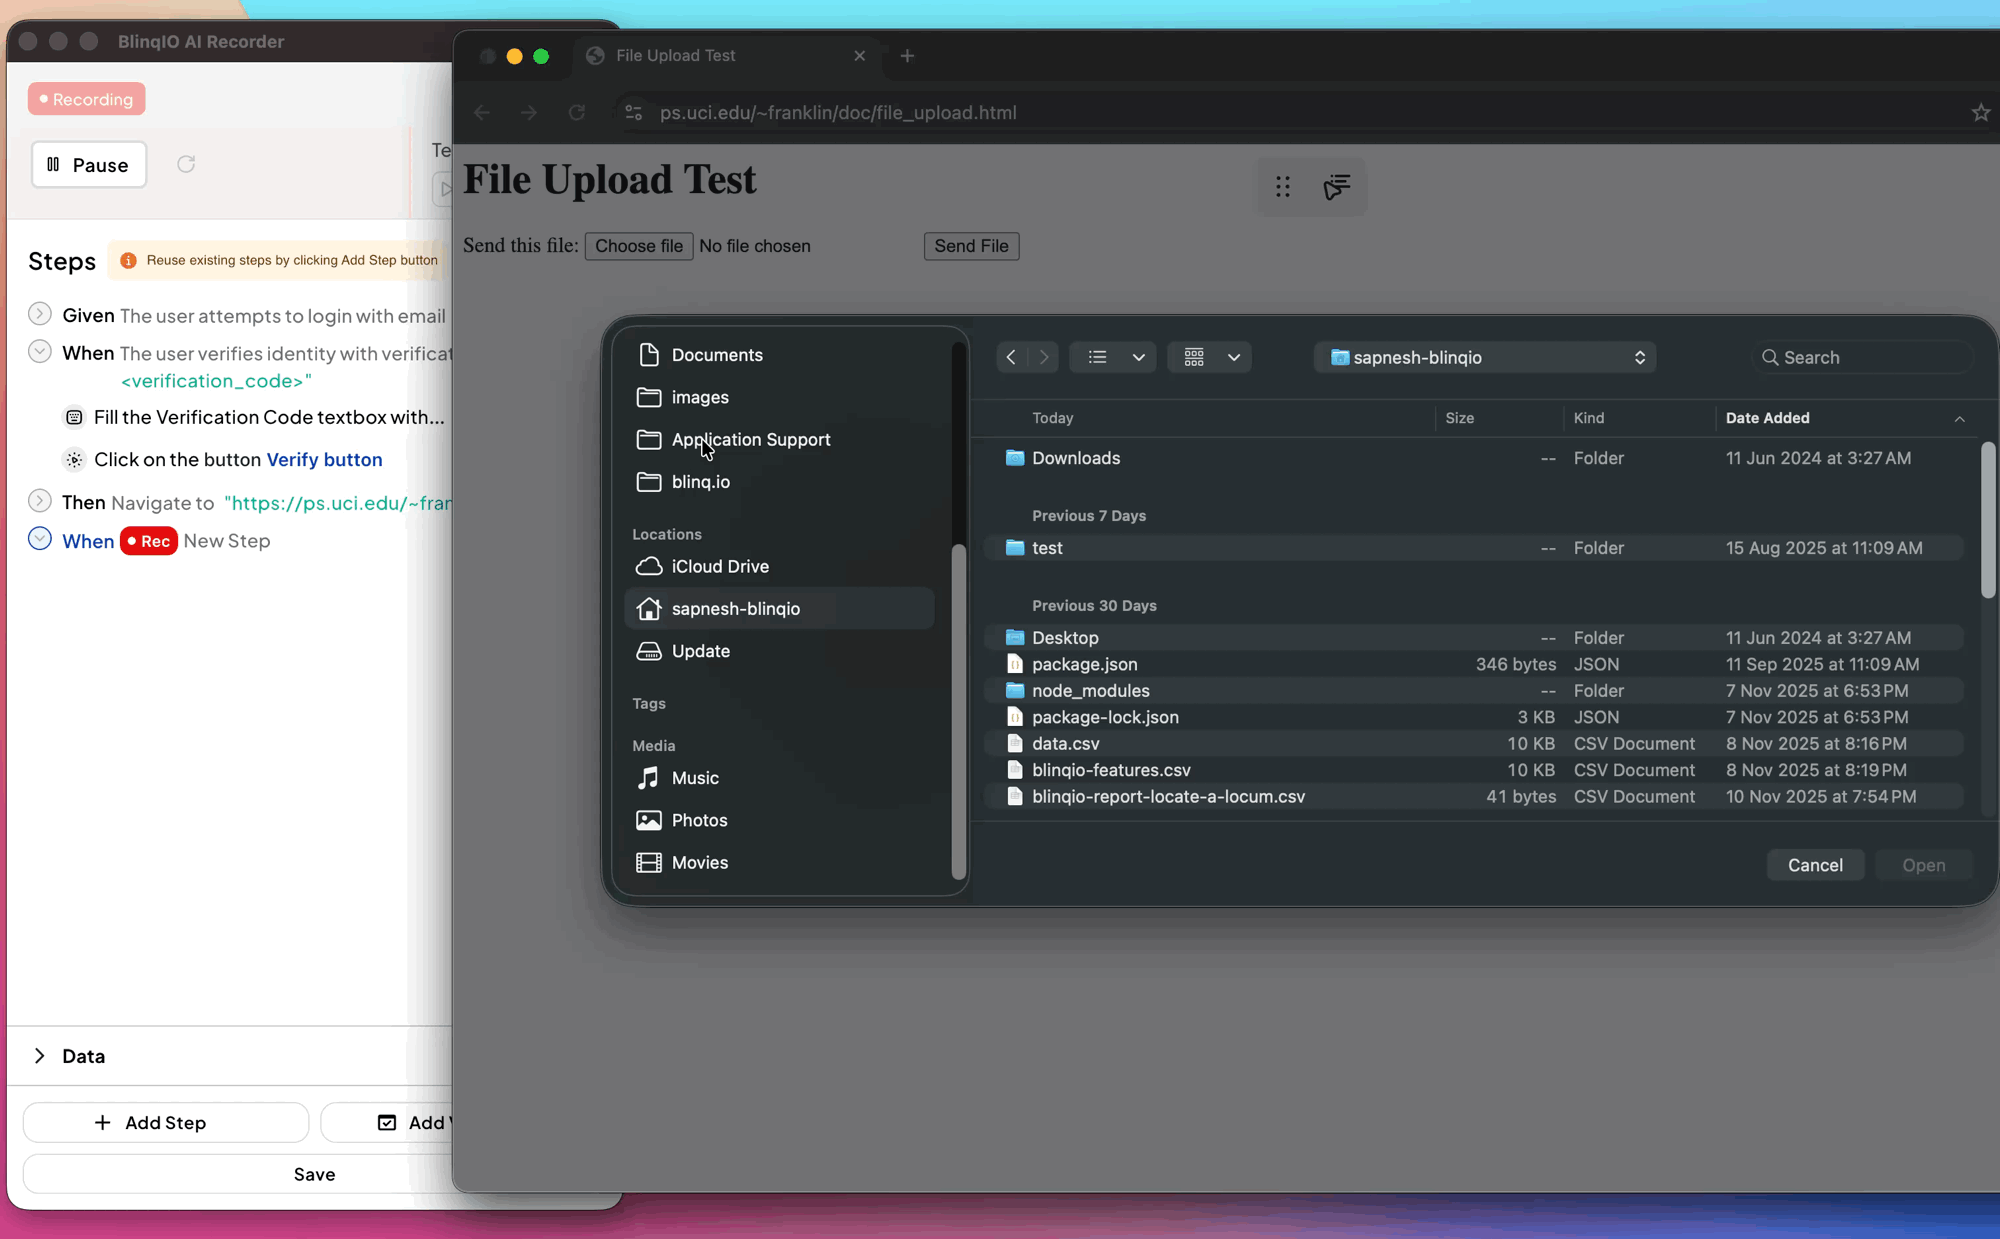Click the drag handle dots icon
The image size is (2000, 1239).
pos(1283,187)
